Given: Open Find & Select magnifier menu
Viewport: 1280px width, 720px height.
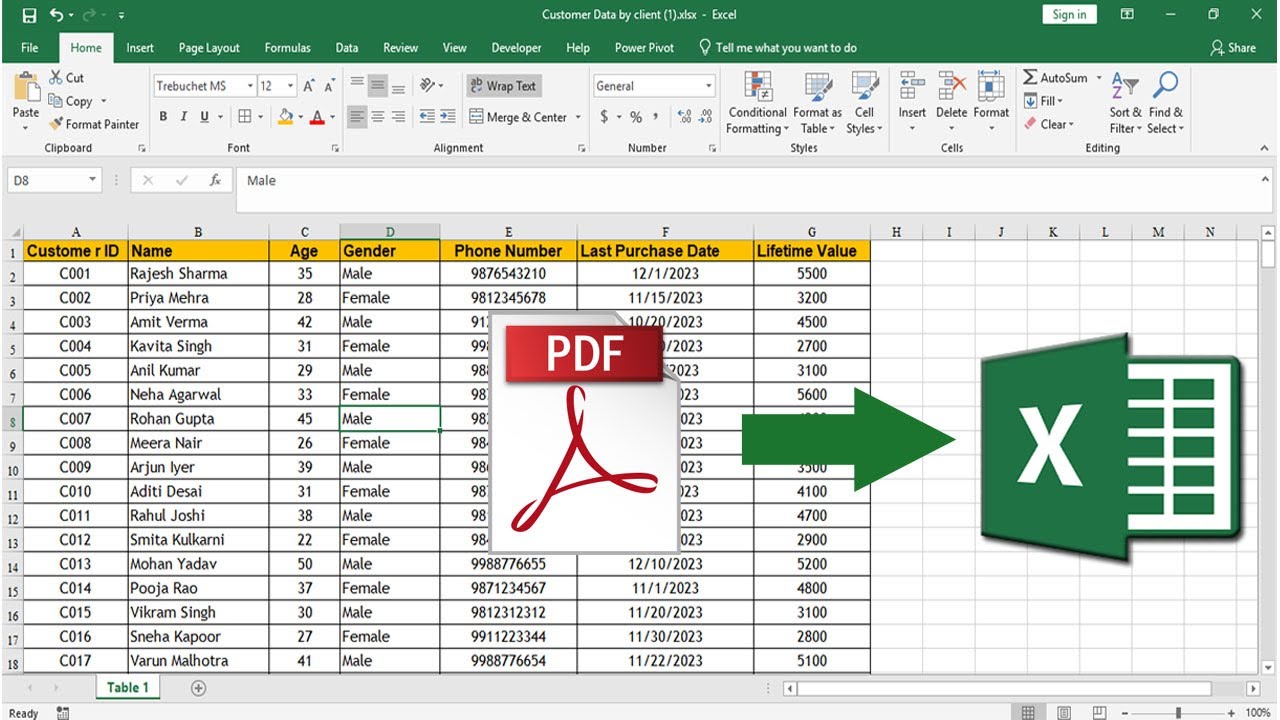Looking at the screenshot, I should (x=1165, y=103).
